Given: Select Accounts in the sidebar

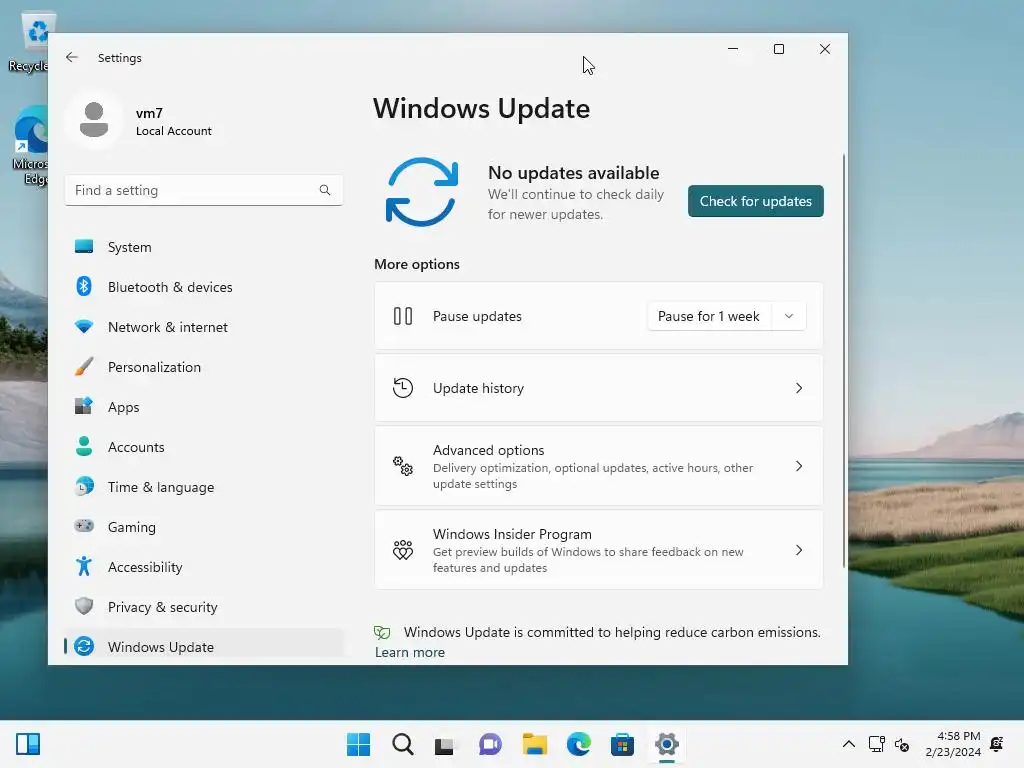Looking at the screenshot, I should click(204, 447).
